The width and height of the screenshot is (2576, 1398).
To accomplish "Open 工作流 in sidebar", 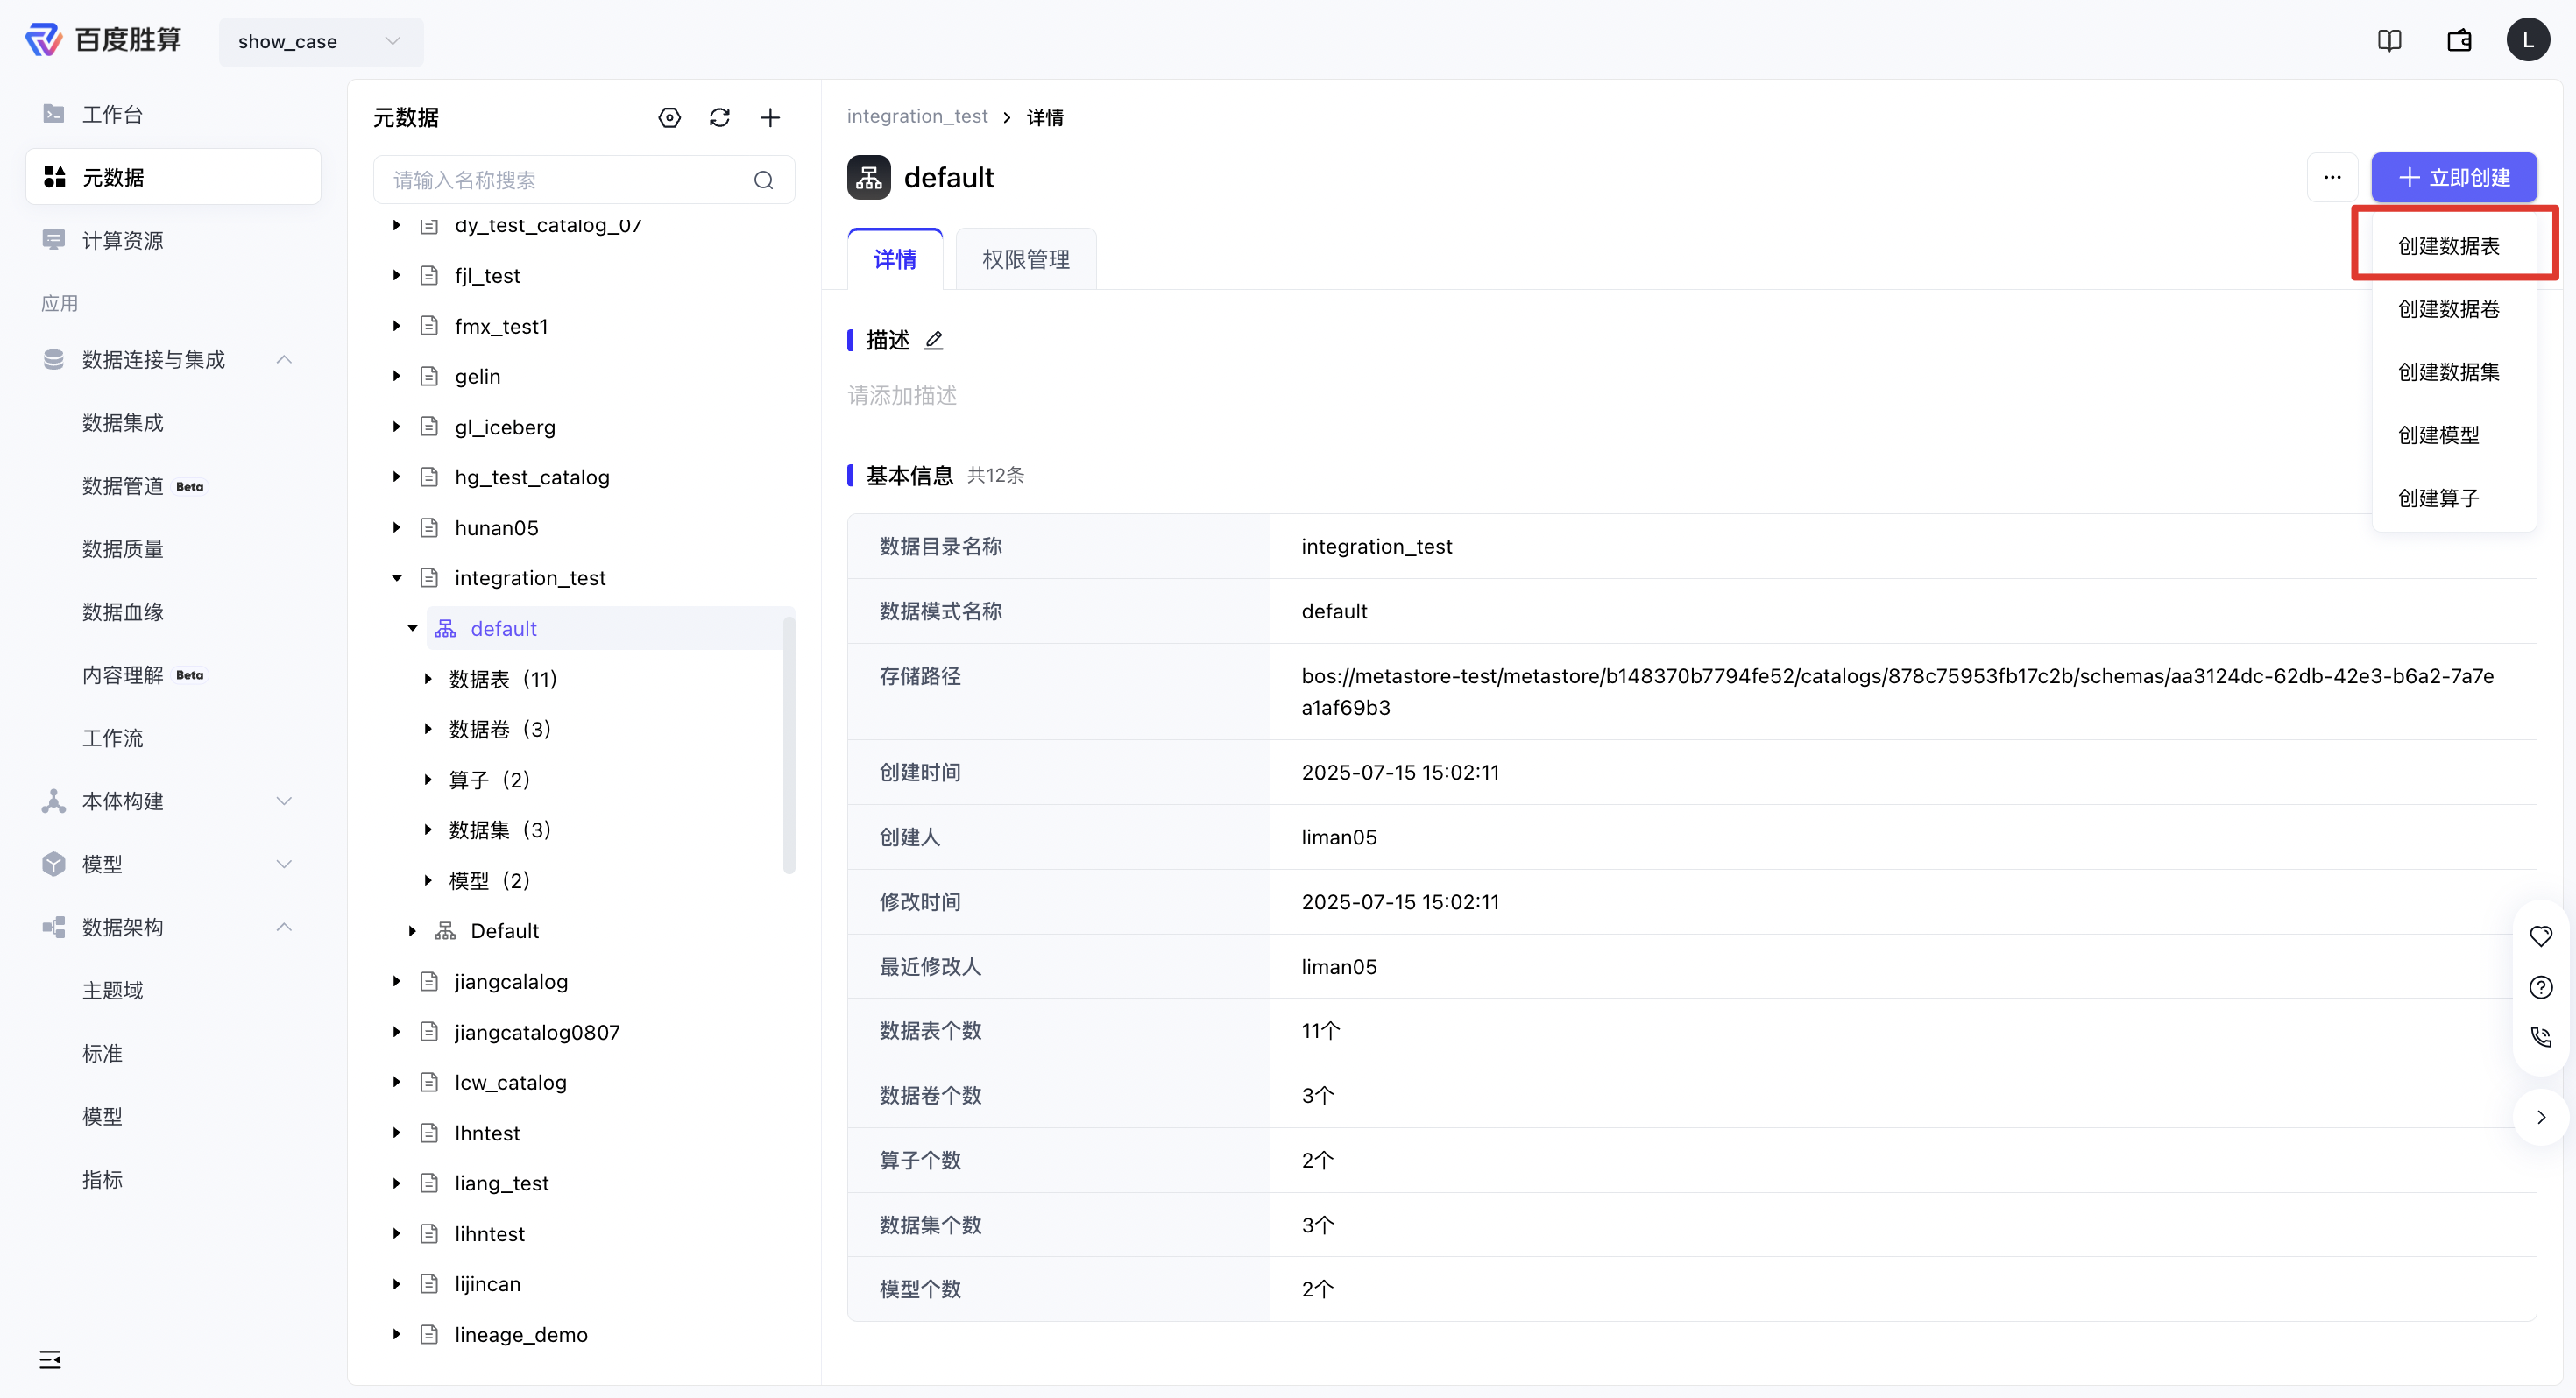I will (112, 738).
